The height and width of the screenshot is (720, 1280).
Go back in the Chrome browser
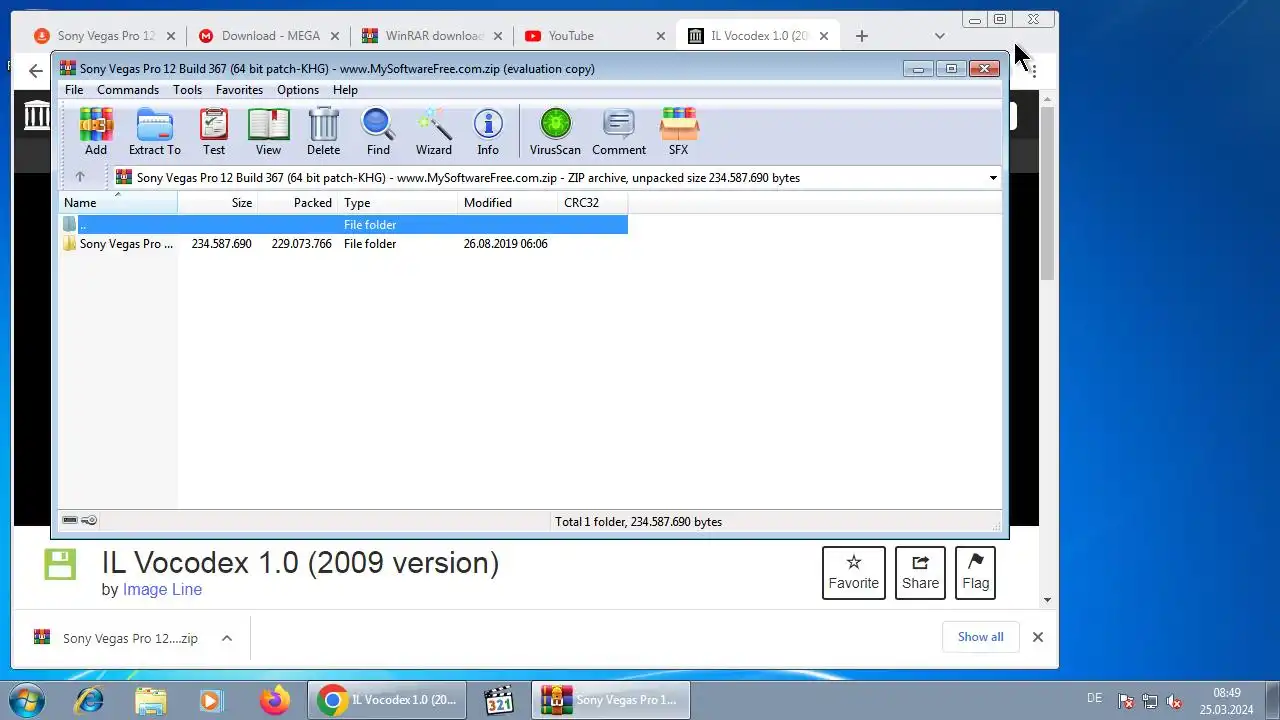[x=36, y=71]
